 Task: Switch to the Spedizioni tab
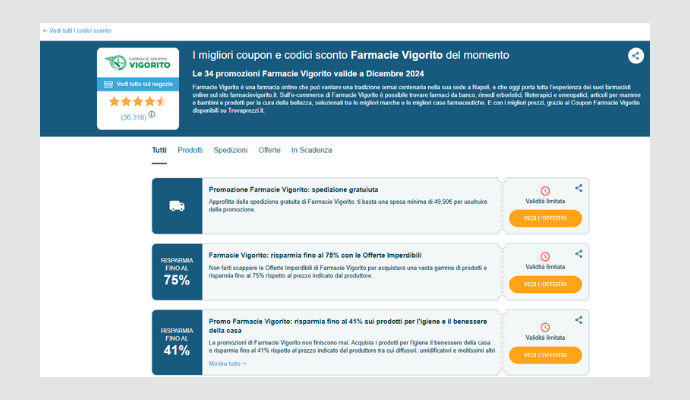(x=231, y=150)
